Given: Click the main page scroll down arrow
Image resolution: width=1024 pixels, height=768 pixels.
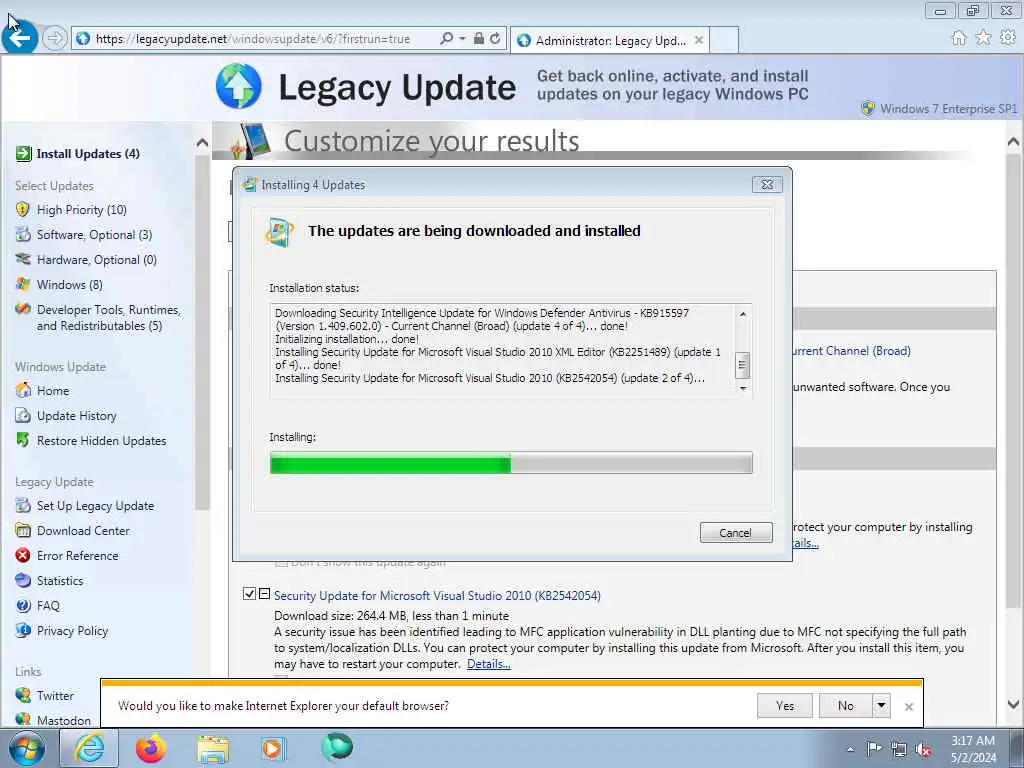Looking at the screenshot, I should (1014, 704).
